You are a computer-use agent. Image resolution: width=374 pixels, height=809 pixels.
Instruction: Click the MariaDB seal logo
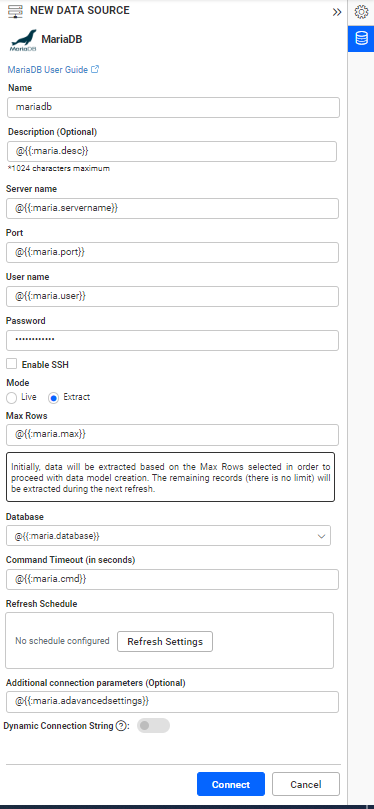(x=24, y=41)
